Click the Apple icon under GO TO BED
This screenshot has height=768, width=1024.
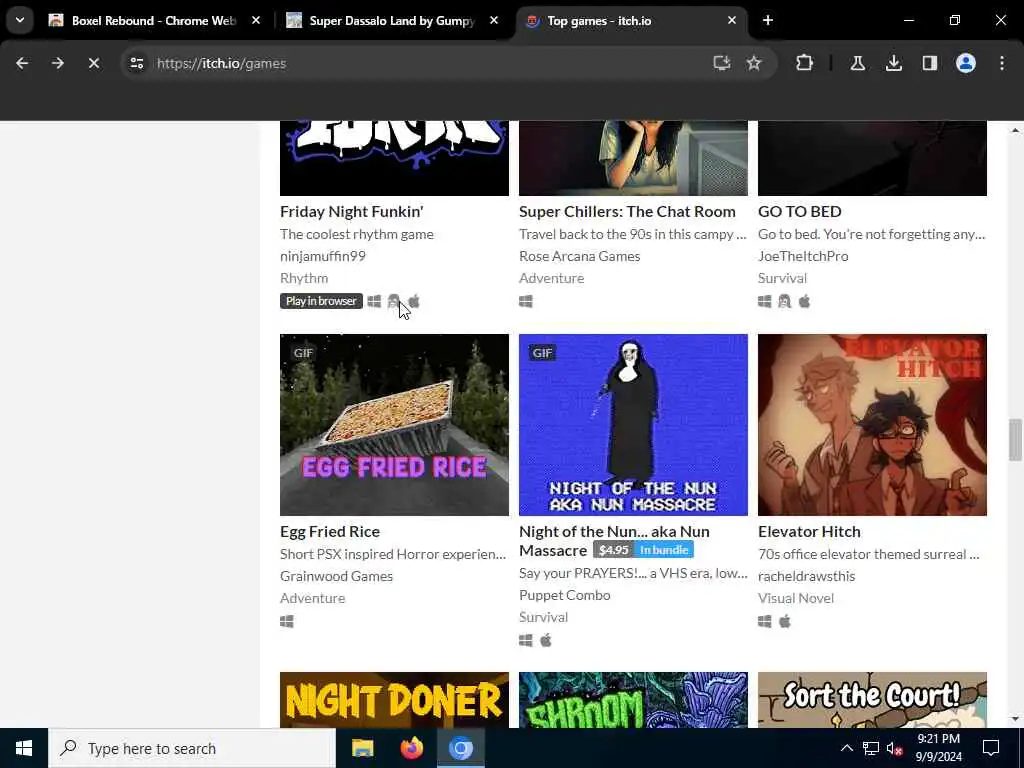(805, 301)
